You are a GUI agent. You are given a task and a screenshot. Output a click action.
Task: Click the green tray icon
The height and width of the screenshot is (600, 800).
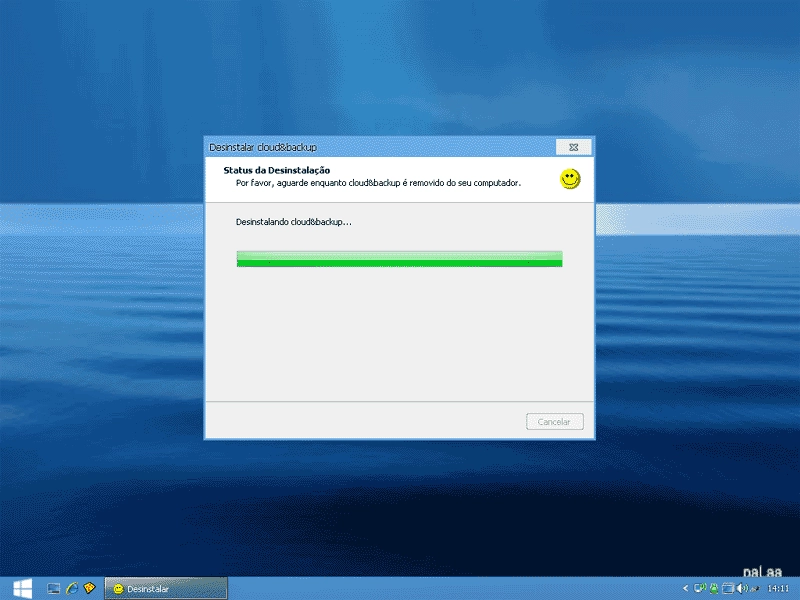click(x=714, y=588)
